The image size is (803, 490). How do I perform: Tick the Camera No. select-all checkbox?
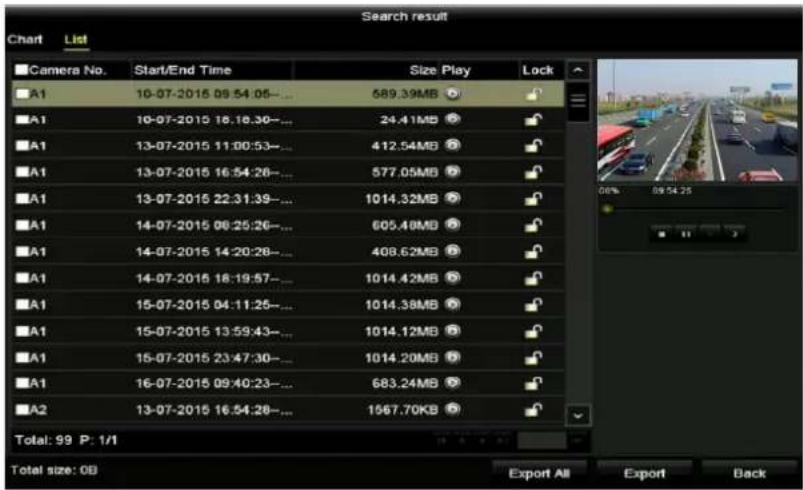(x=21, y=70)
